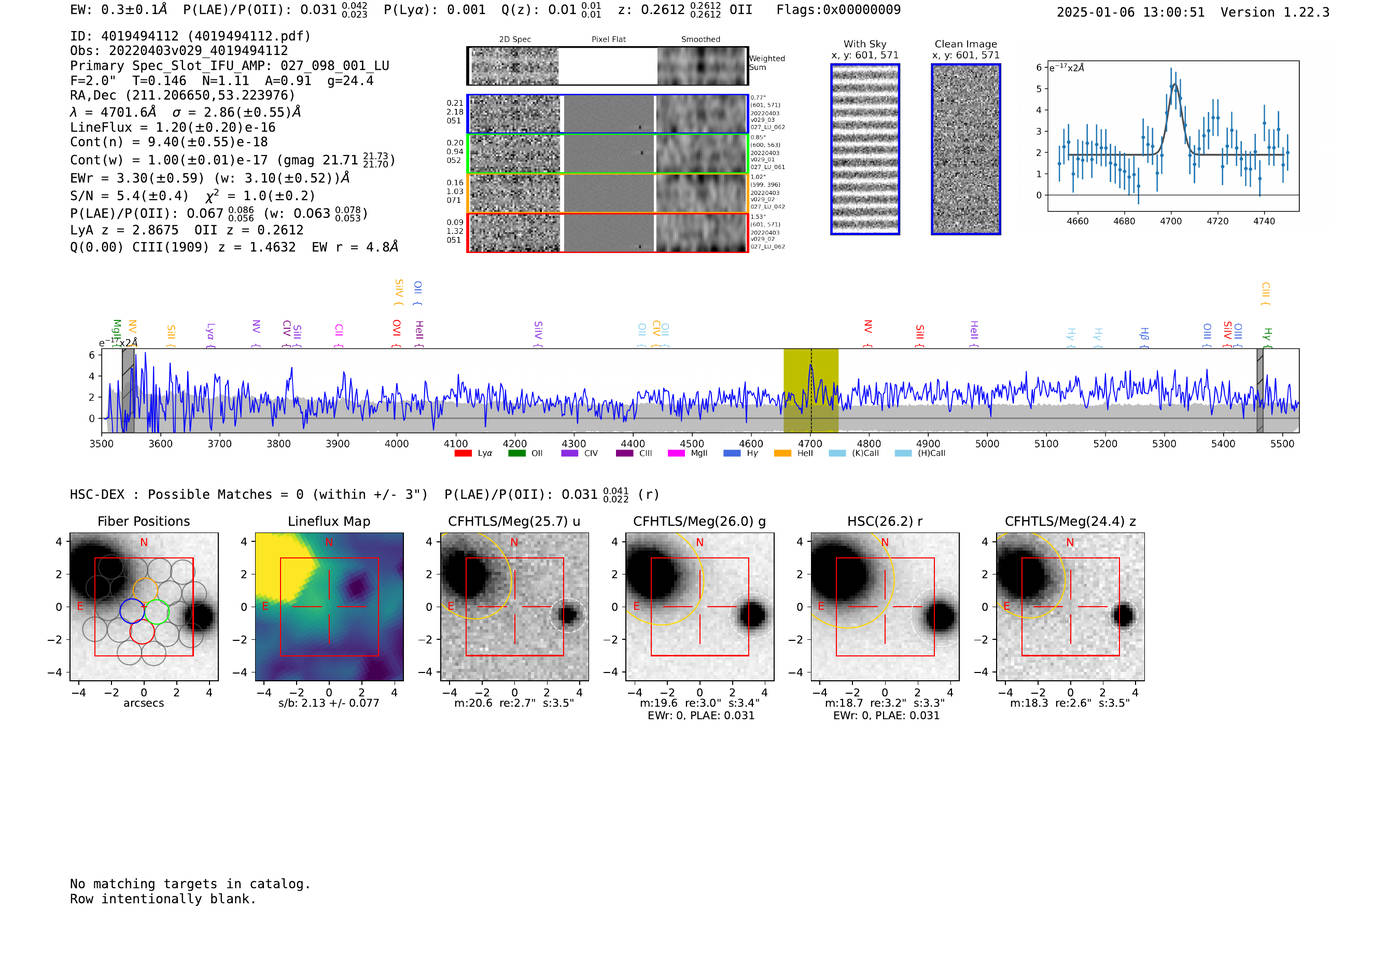This screenshot has width=1400, height=953.
Task: Click the blue fiber circle in Fiber Positions
Action: (132, 610)
